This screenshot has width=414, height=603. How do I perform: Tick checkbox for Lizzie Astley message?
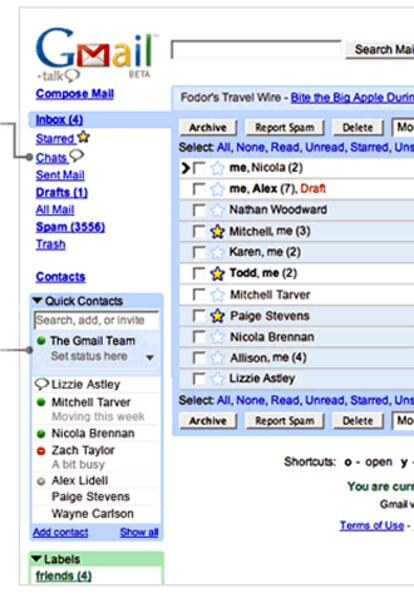[199, 379]
